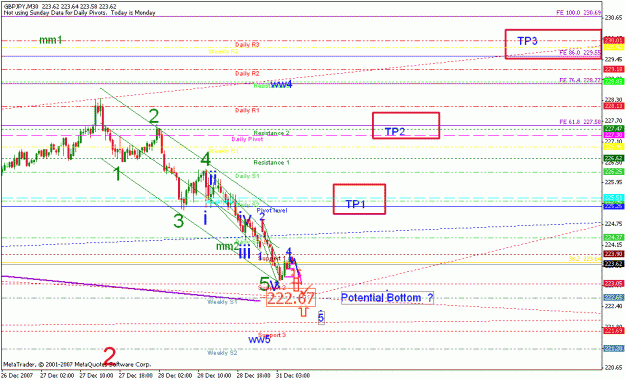Click the Daily R3 pivot label
This screenshot has height=380, width=625.
point(247,45)
